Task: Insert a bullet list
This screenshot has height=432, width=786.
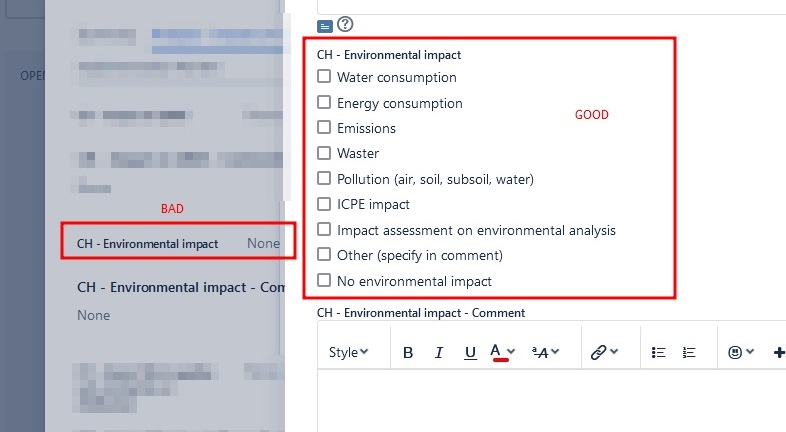Action: point(658,353)
